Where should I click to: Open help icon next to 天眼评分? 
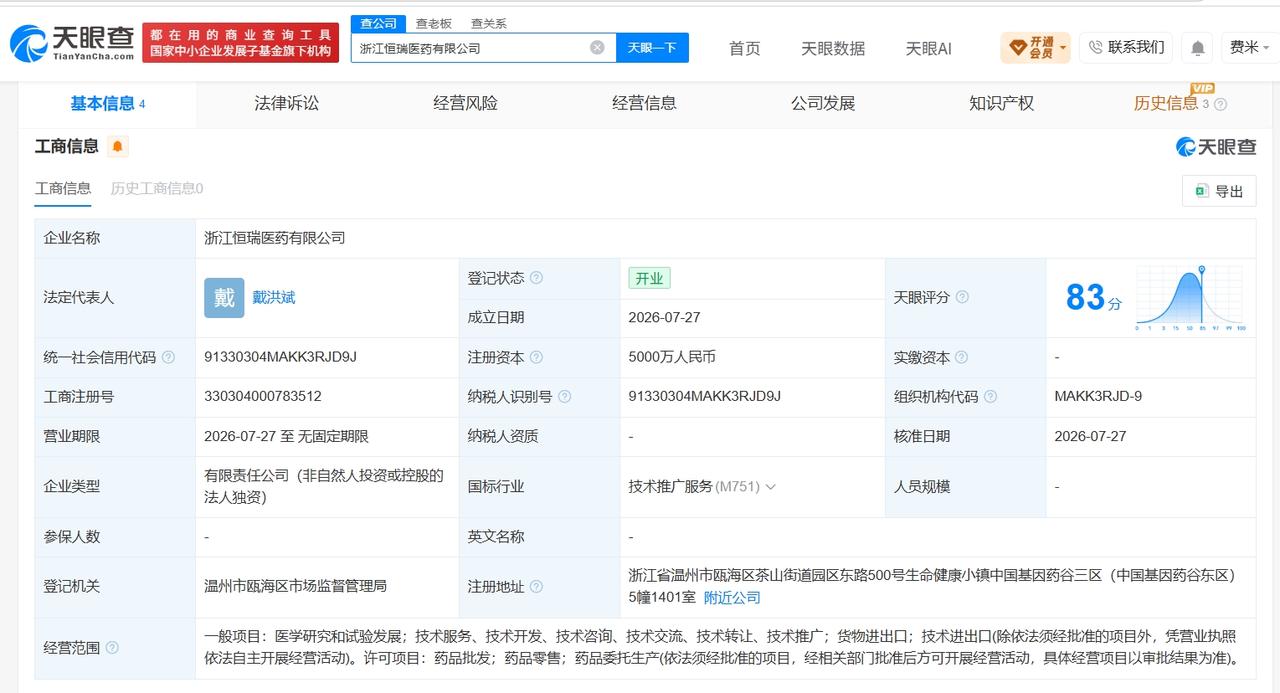[962, 297]
